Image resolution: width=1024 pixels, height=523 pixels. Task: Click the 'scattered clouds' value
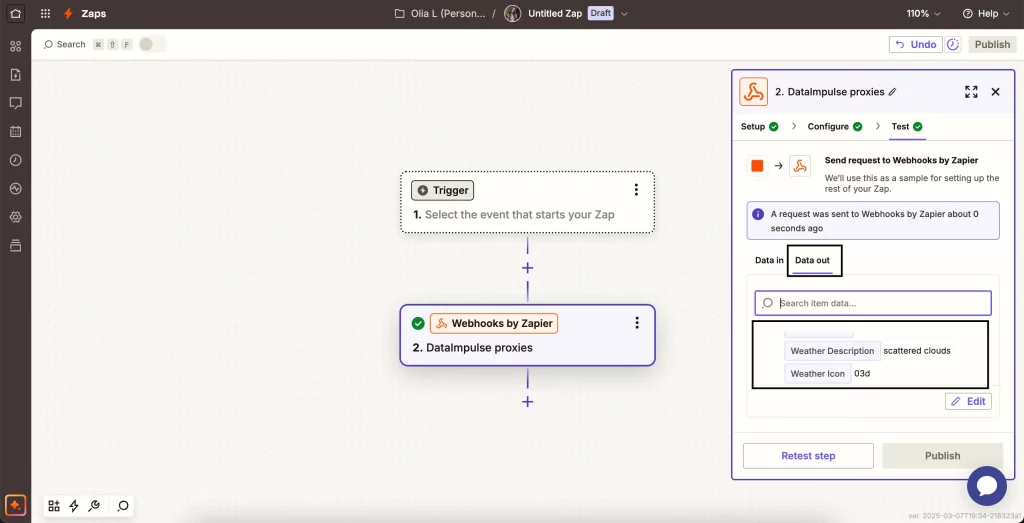pyautogui.click(x=917, y=351)
